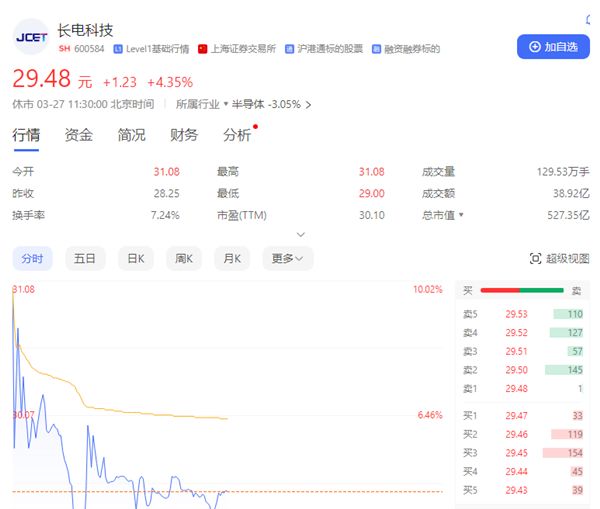Viewport: 600px width, 509px height.
Task: Click 卖1 price 29.48
Action: 516,389
